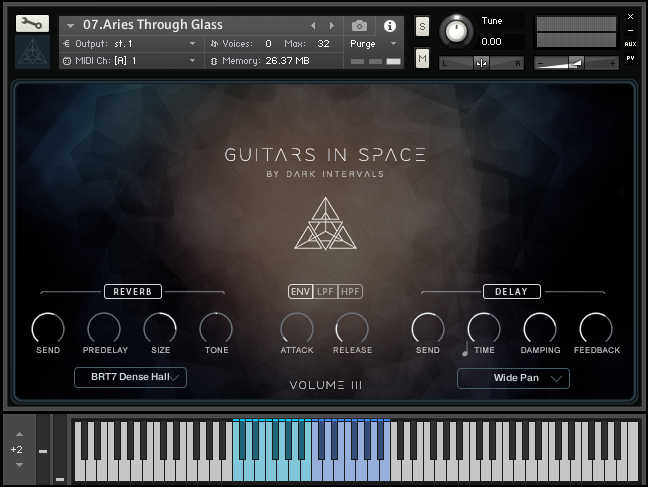Image resolution: width=648 pixels, height=487 pixels.
Task: Click the pan slider between L and R
Action: pyautogui.click(x=481, y=63)
